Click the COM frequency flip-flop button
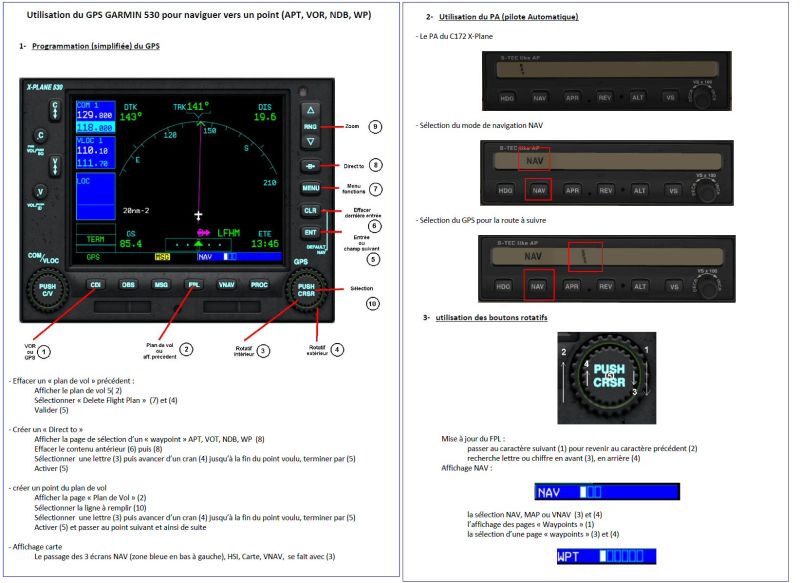 55,110
